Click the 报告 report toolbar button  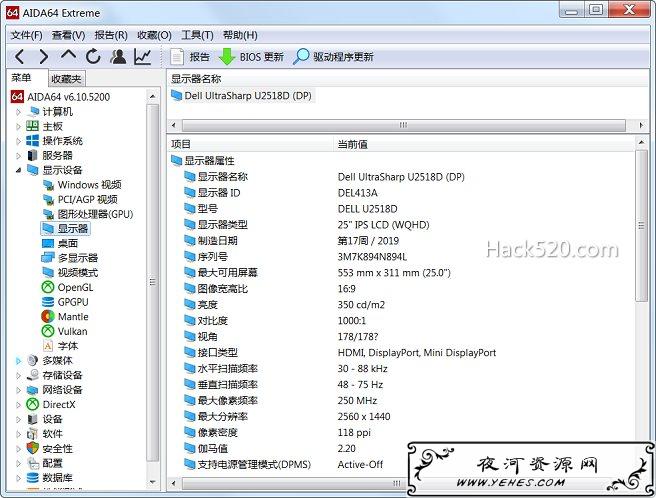point(190,56)
